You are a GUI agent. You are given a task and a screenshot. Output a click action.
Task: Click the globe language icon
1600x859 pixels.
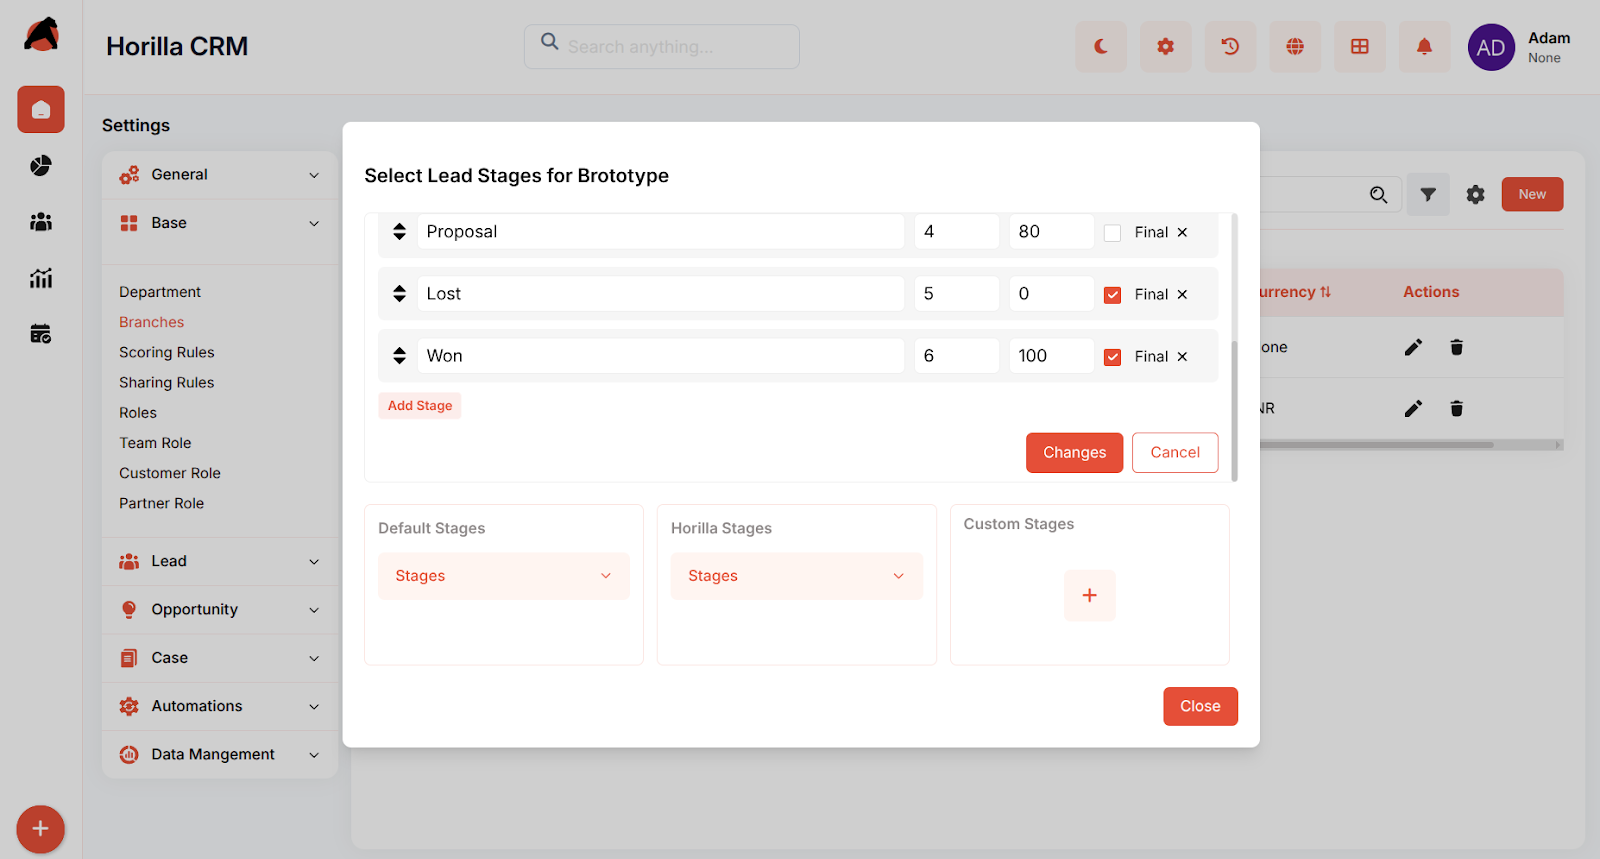[x=1295, y=47]
